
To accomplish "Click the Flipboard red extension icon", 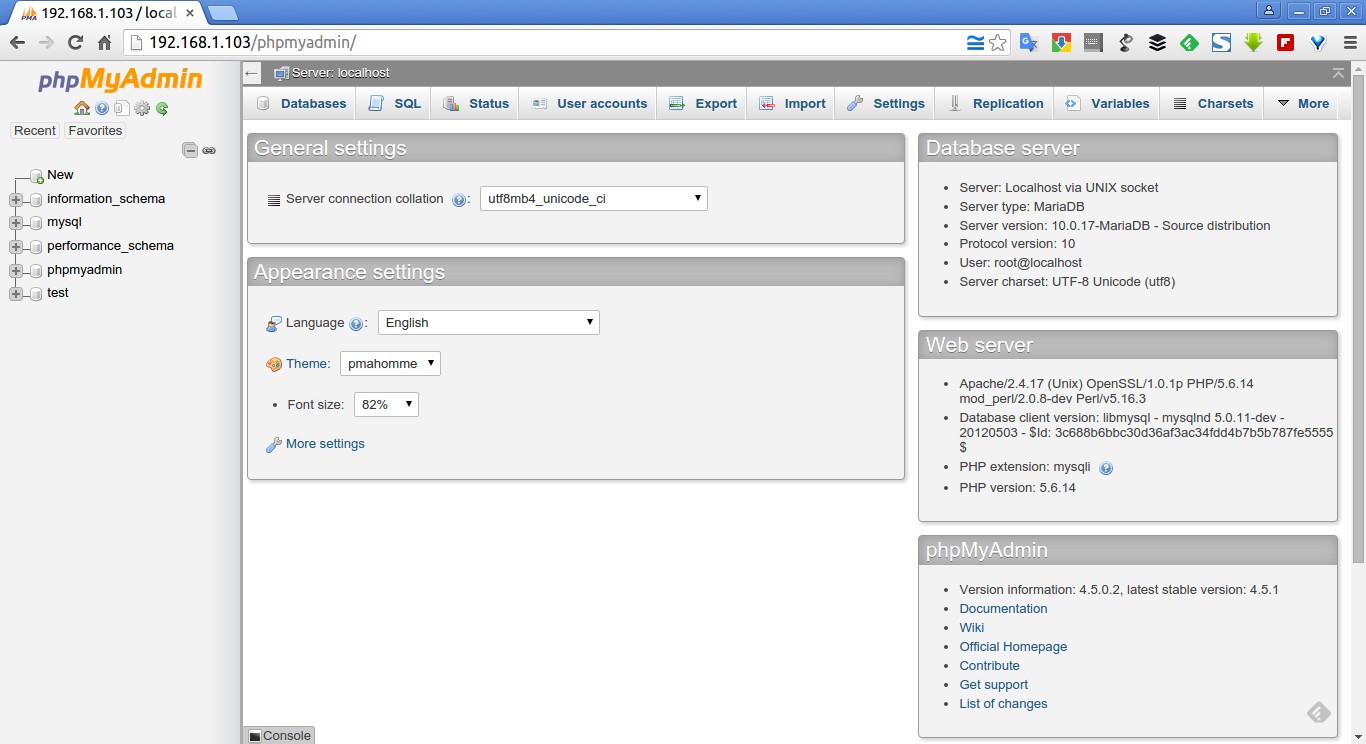I will pyautogui.click(x=1285, y=43).
